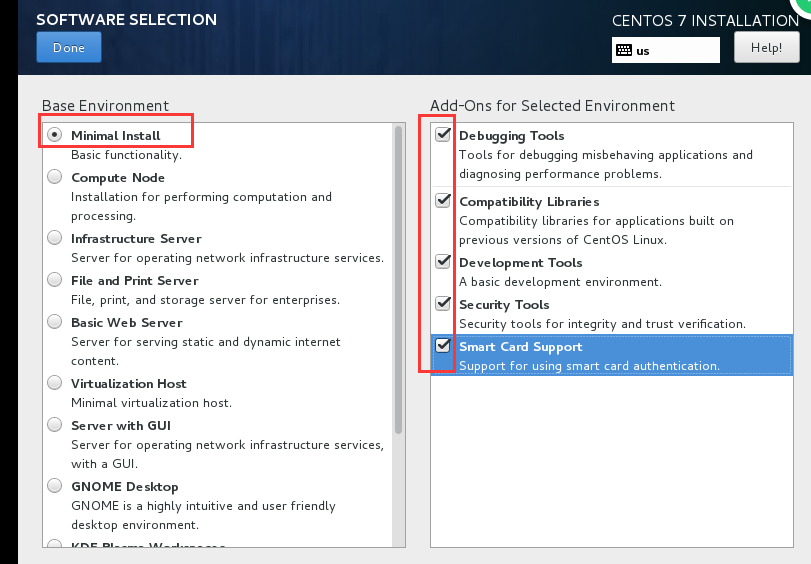This screenshot has height=564, width=811.
Task: Click the 'Infrastructure Server' label
Action: tap(136, 239)
